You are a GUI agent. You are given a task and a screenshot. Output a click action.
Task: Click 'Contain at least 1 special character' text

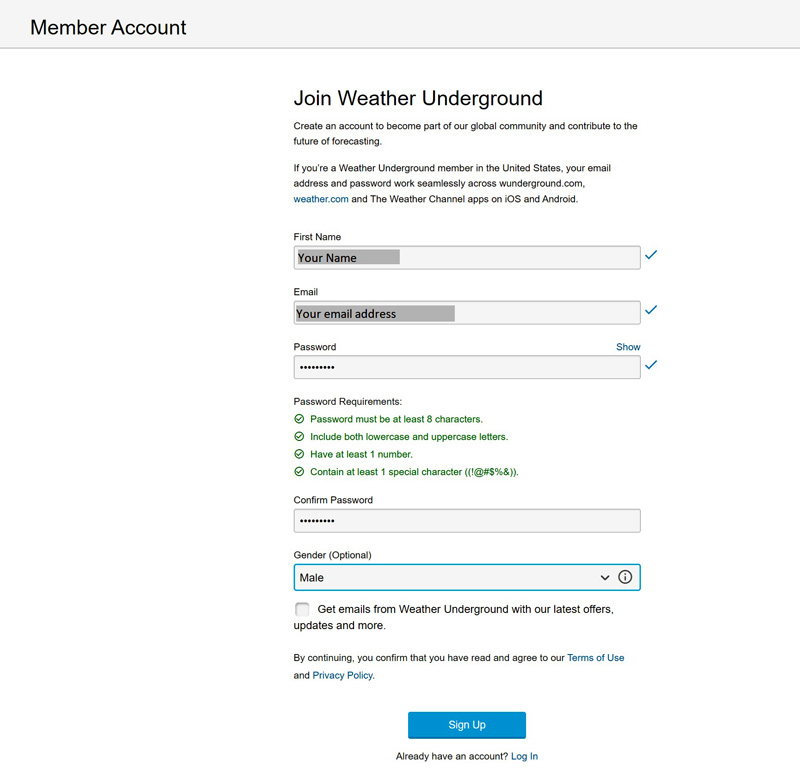[414, 472]
